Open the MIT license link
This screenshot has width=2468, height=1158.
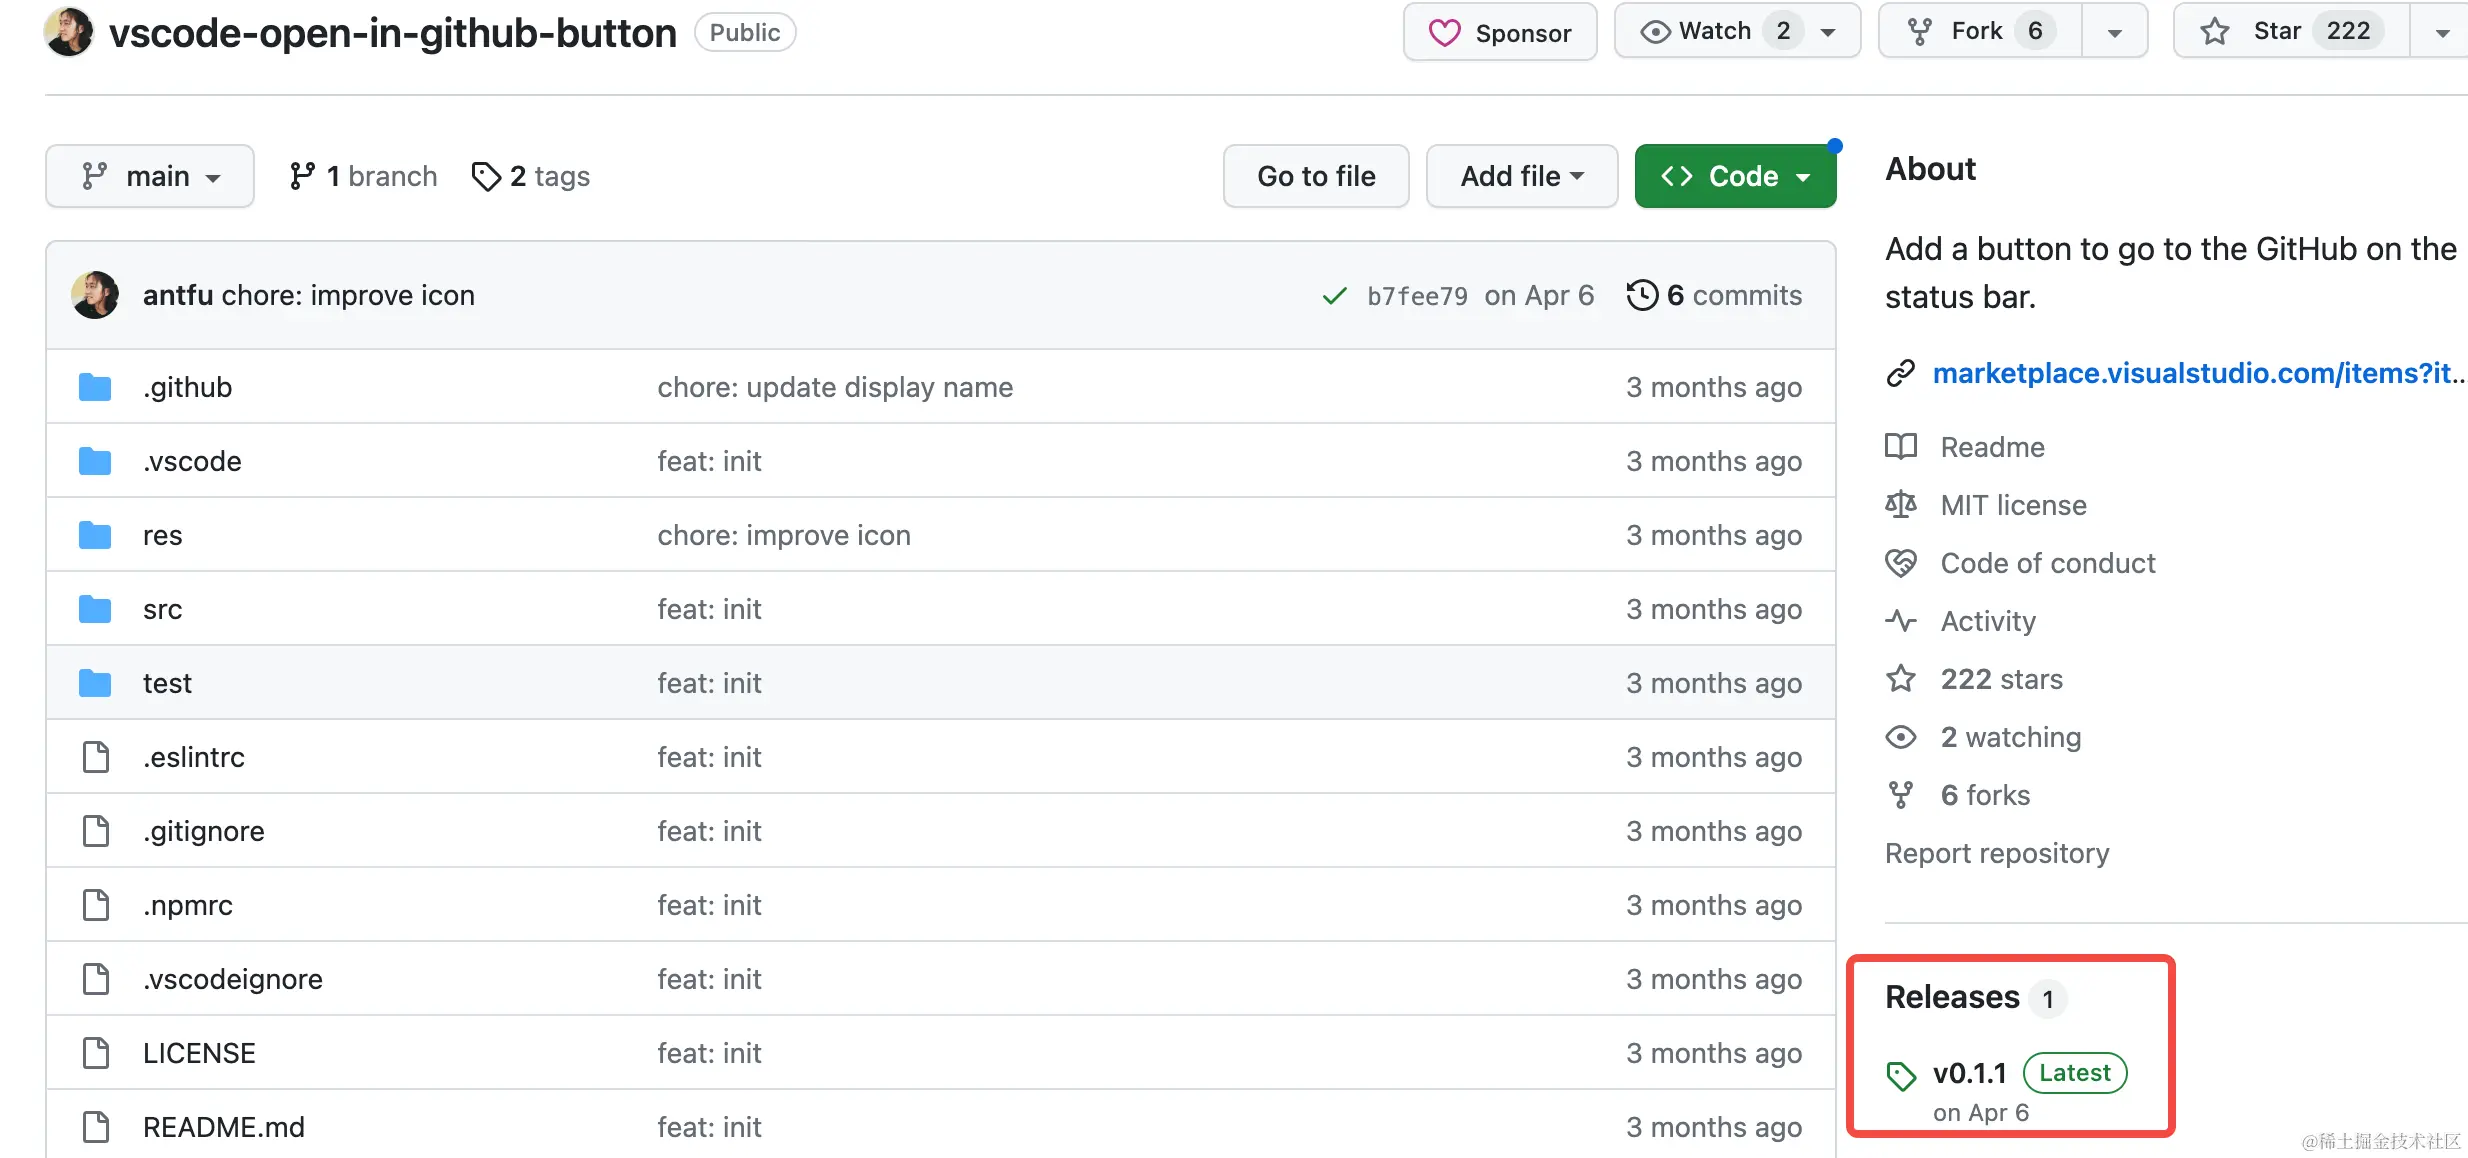2013,505
